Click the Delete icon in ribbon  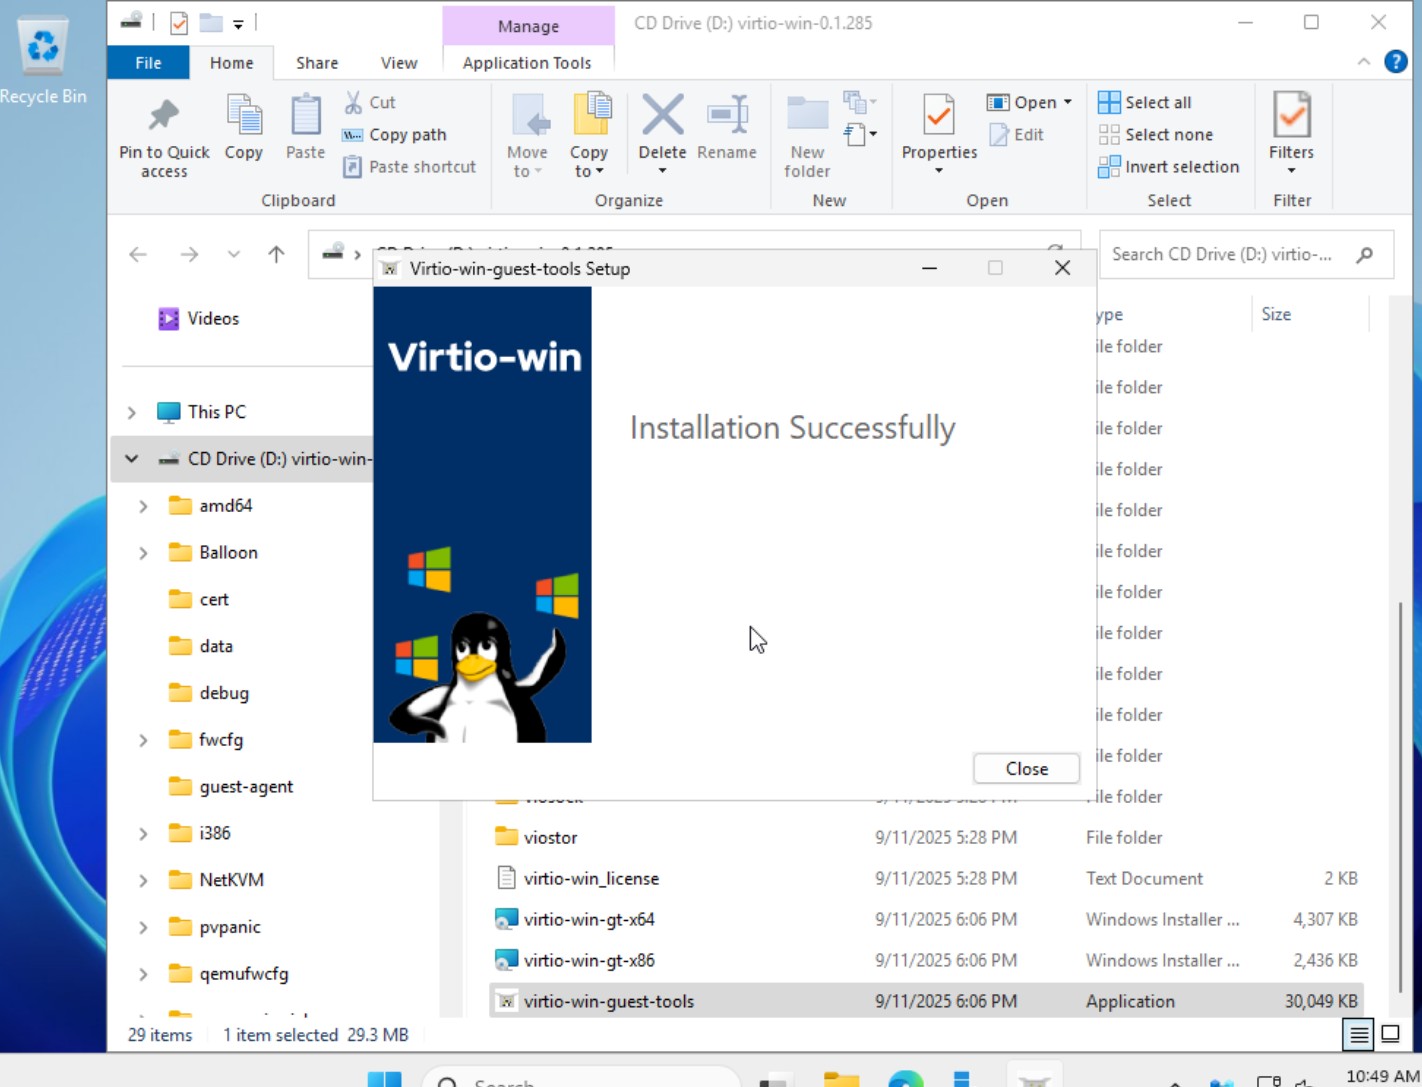coord(662,117)
